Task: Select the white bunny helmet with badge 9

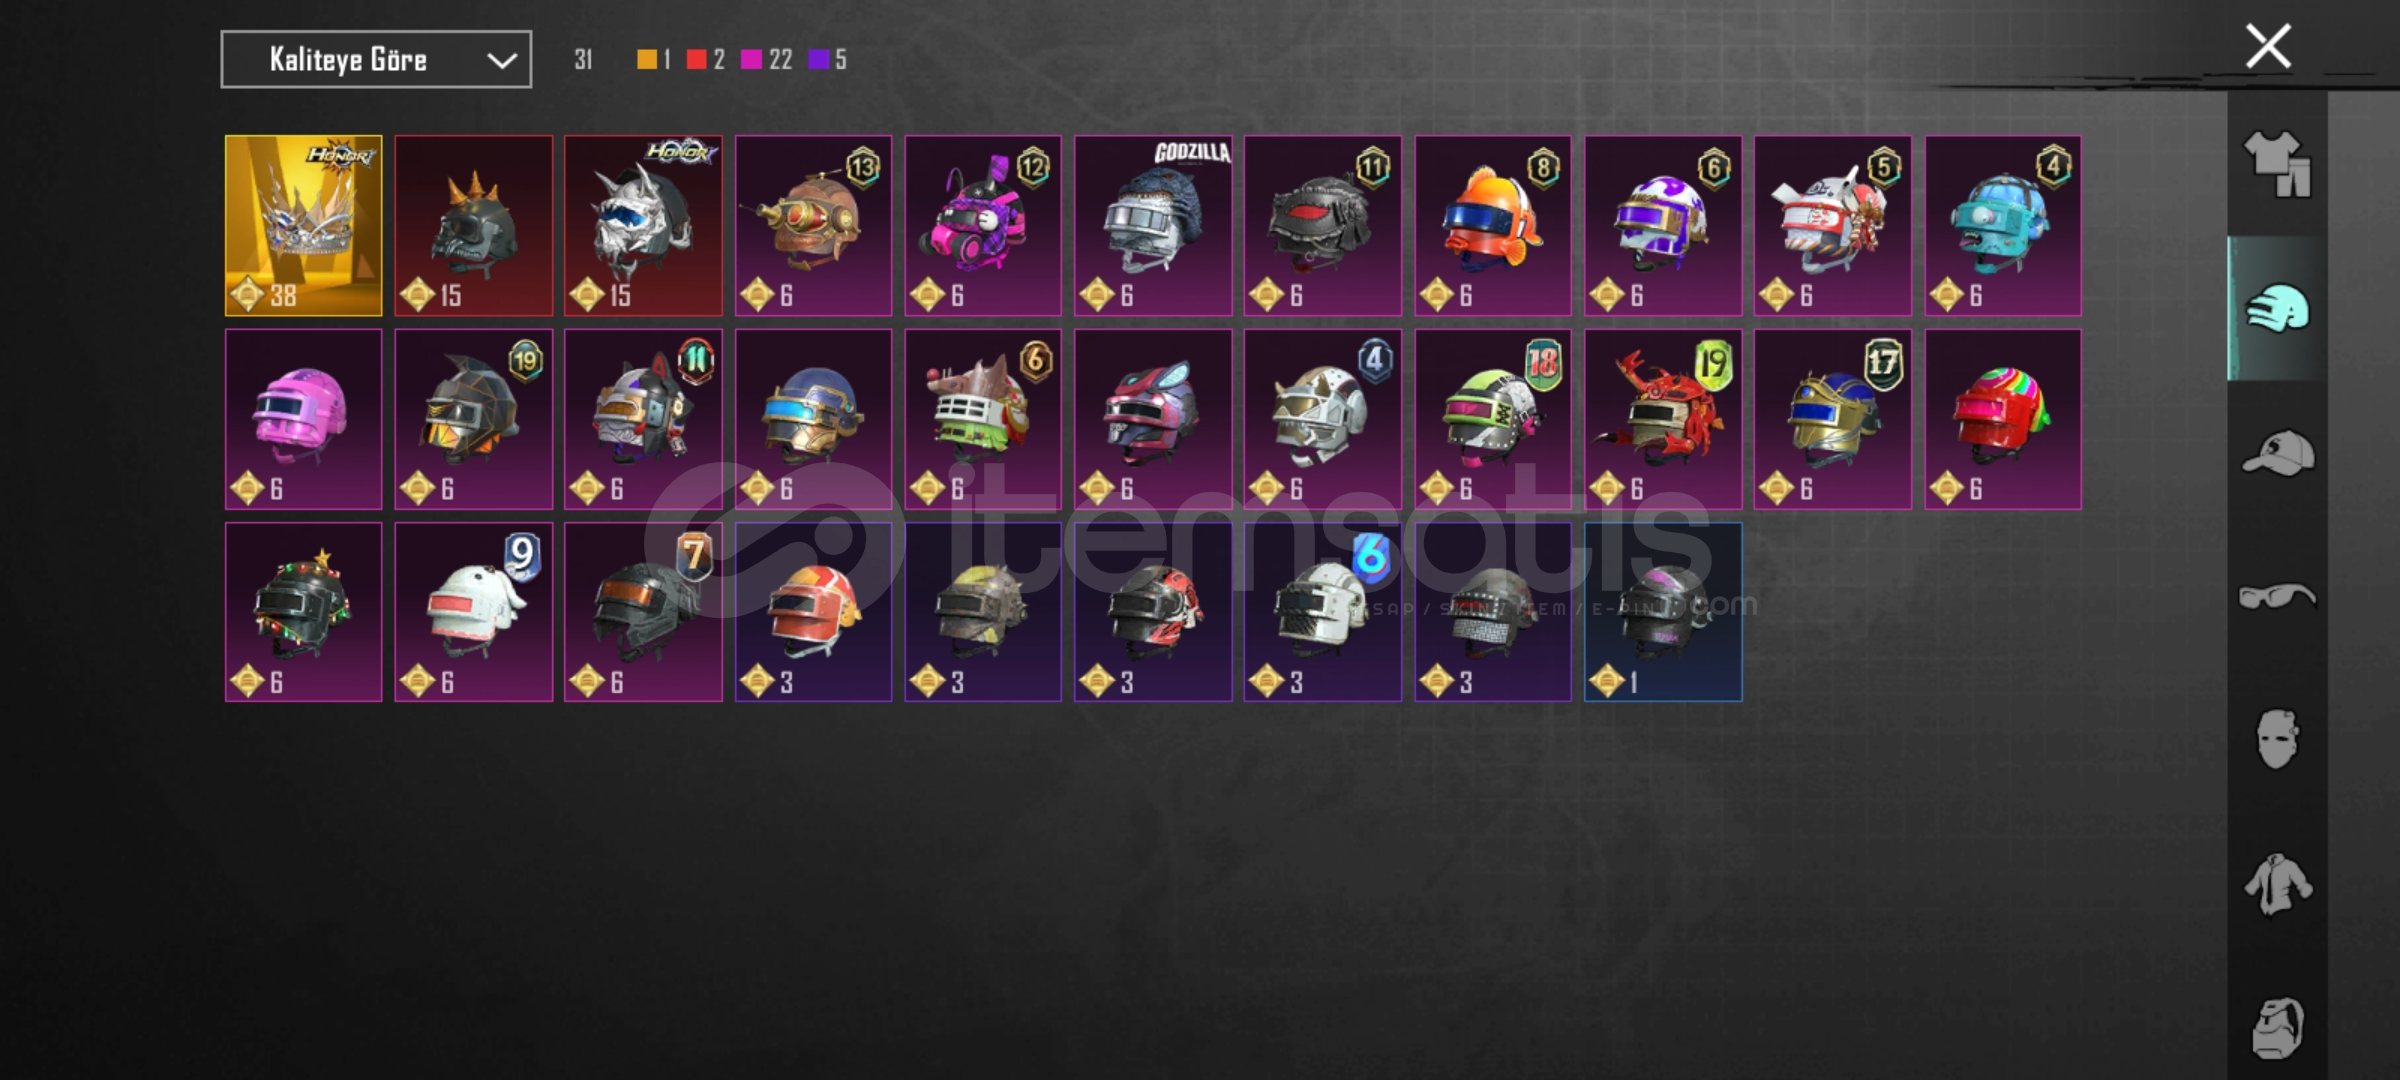Action: click(x=473, y=612)
